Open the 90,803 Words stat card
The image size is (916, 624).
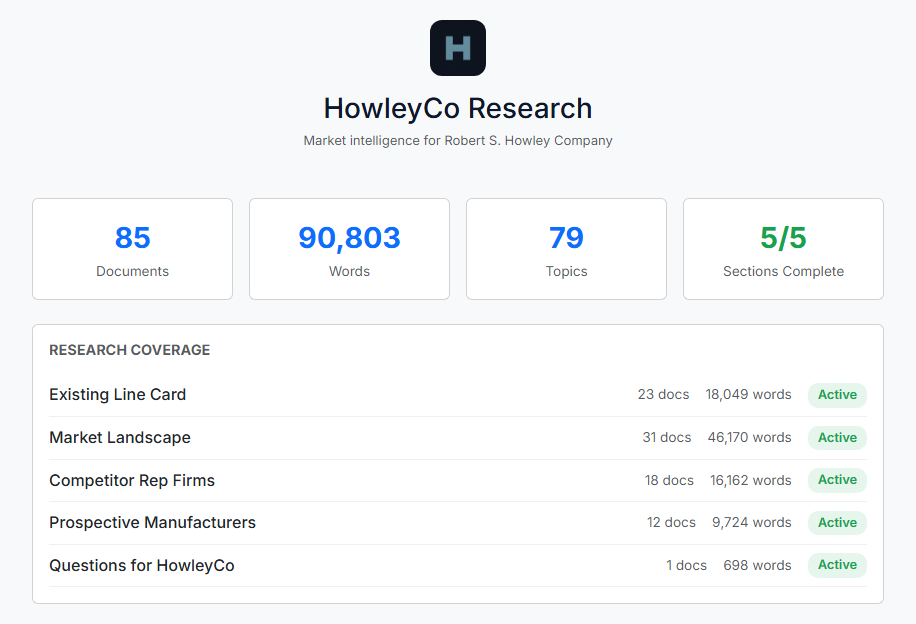349,249
